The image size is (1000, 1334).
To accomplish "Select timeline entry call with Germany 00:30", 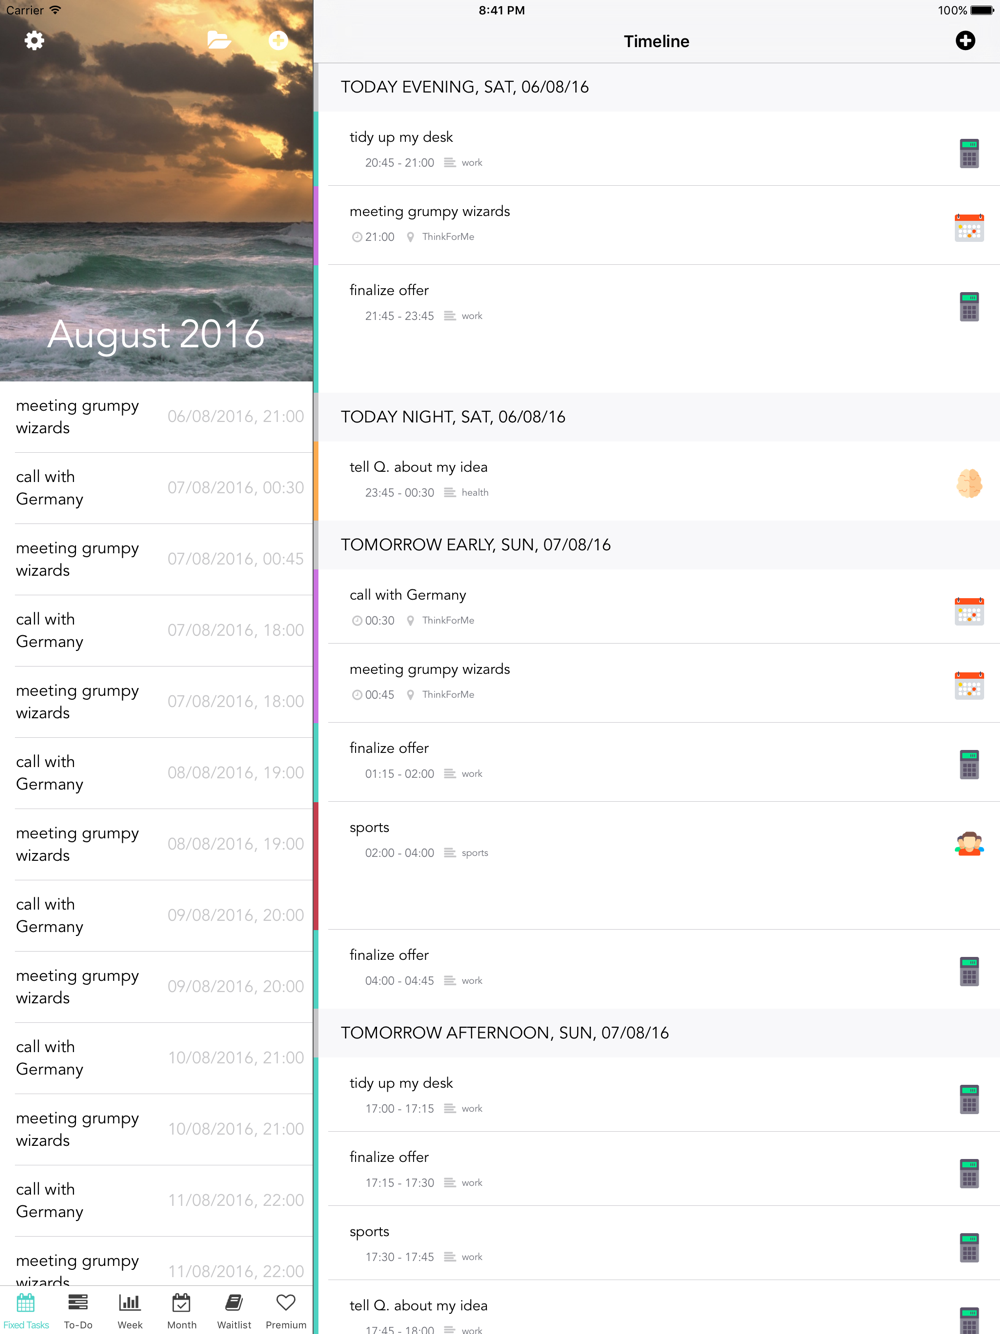I will point(657,606).
